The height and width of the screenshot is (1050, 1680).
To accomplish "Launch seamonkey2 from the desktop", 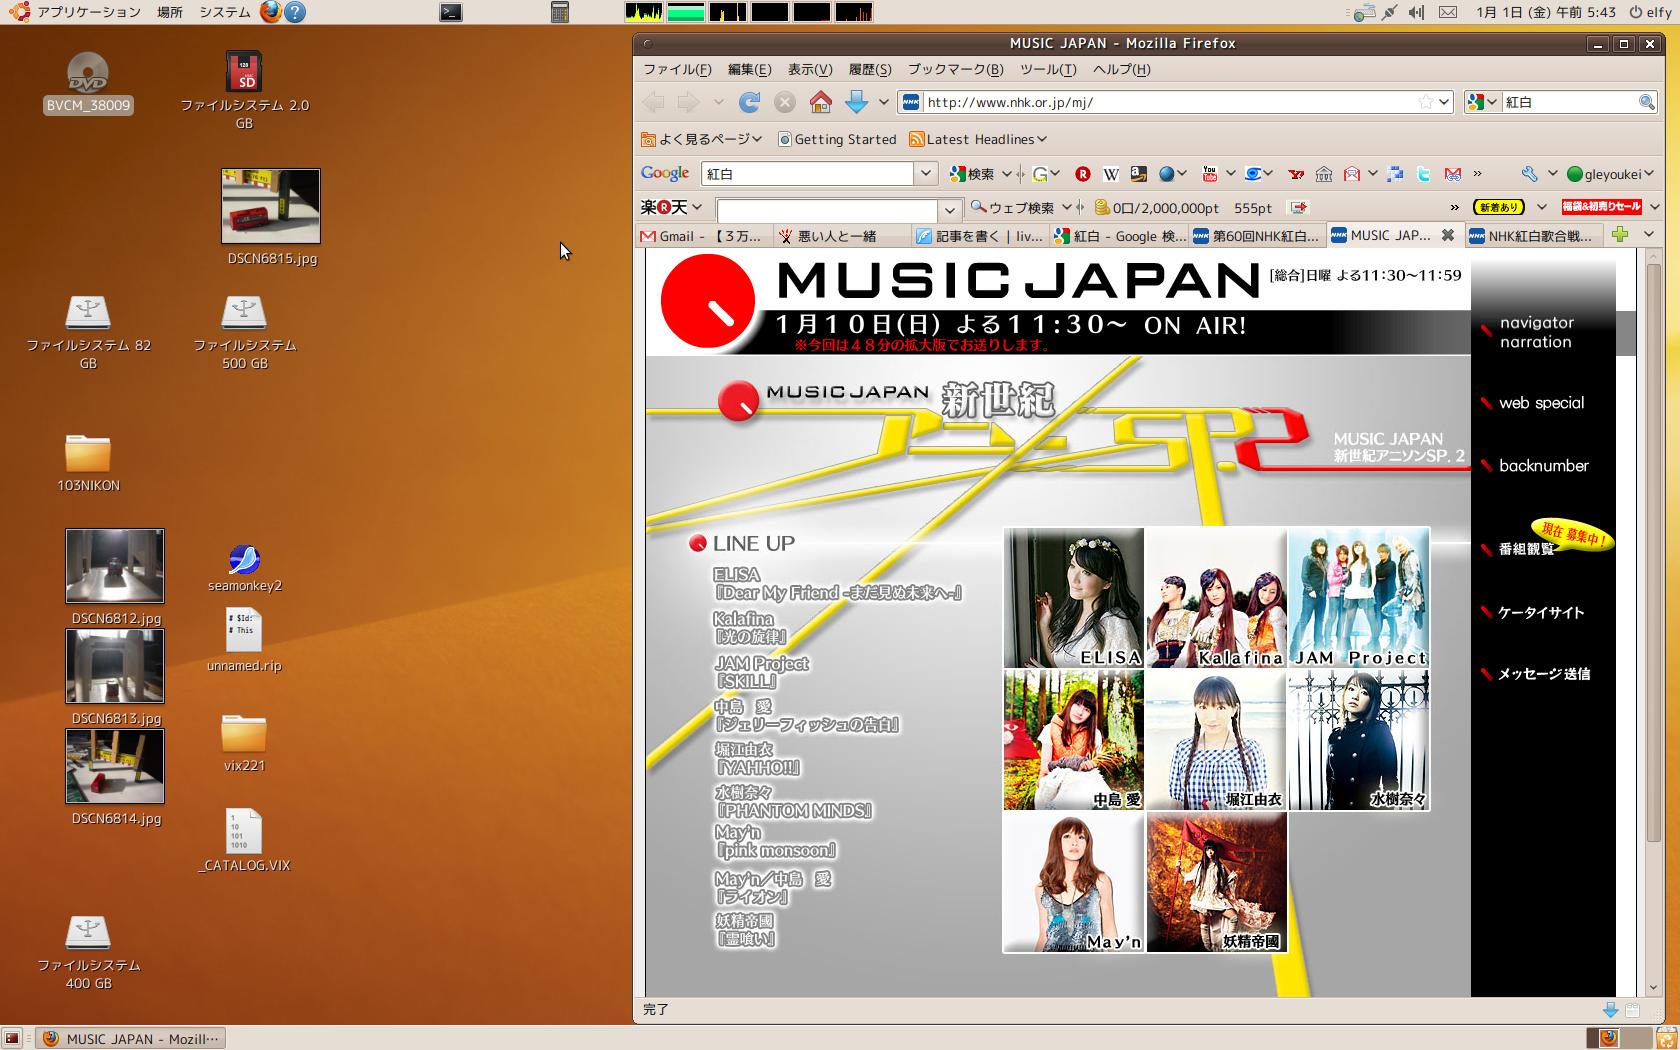I will click(x=245, y=568).
